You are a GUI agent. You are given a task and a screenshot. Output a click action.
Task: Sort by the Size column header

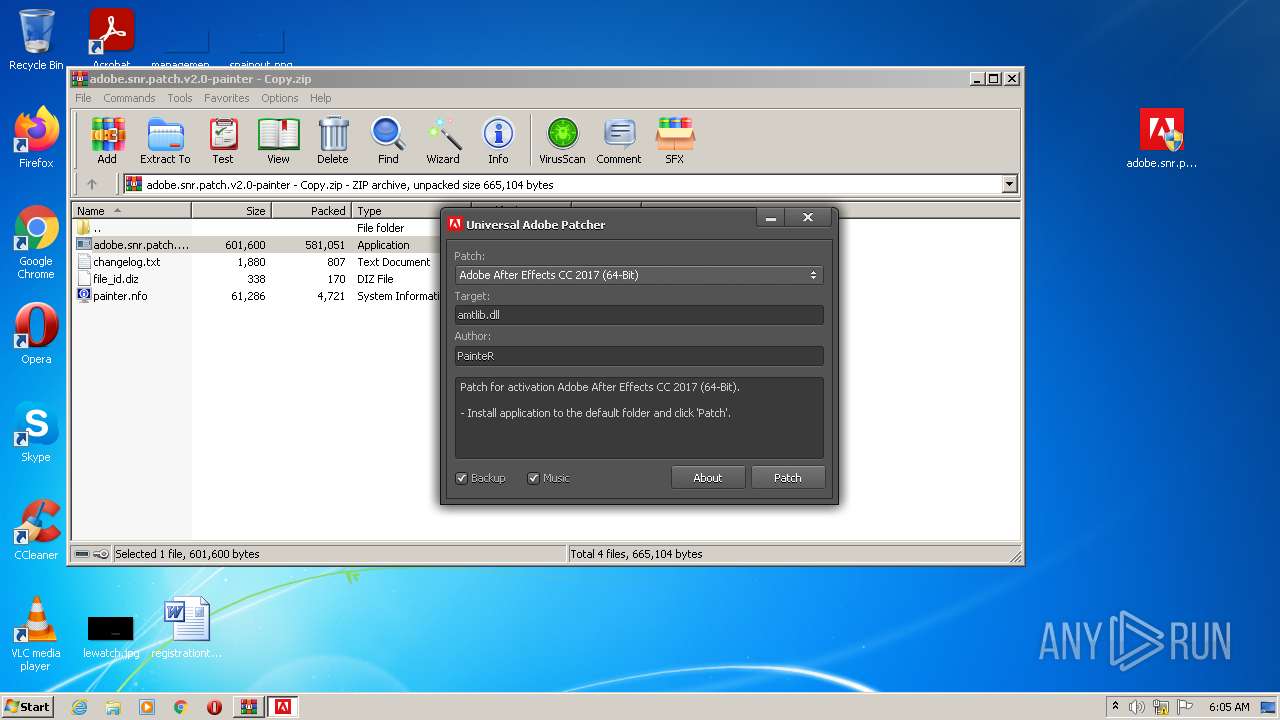click(x=231, y=211)
